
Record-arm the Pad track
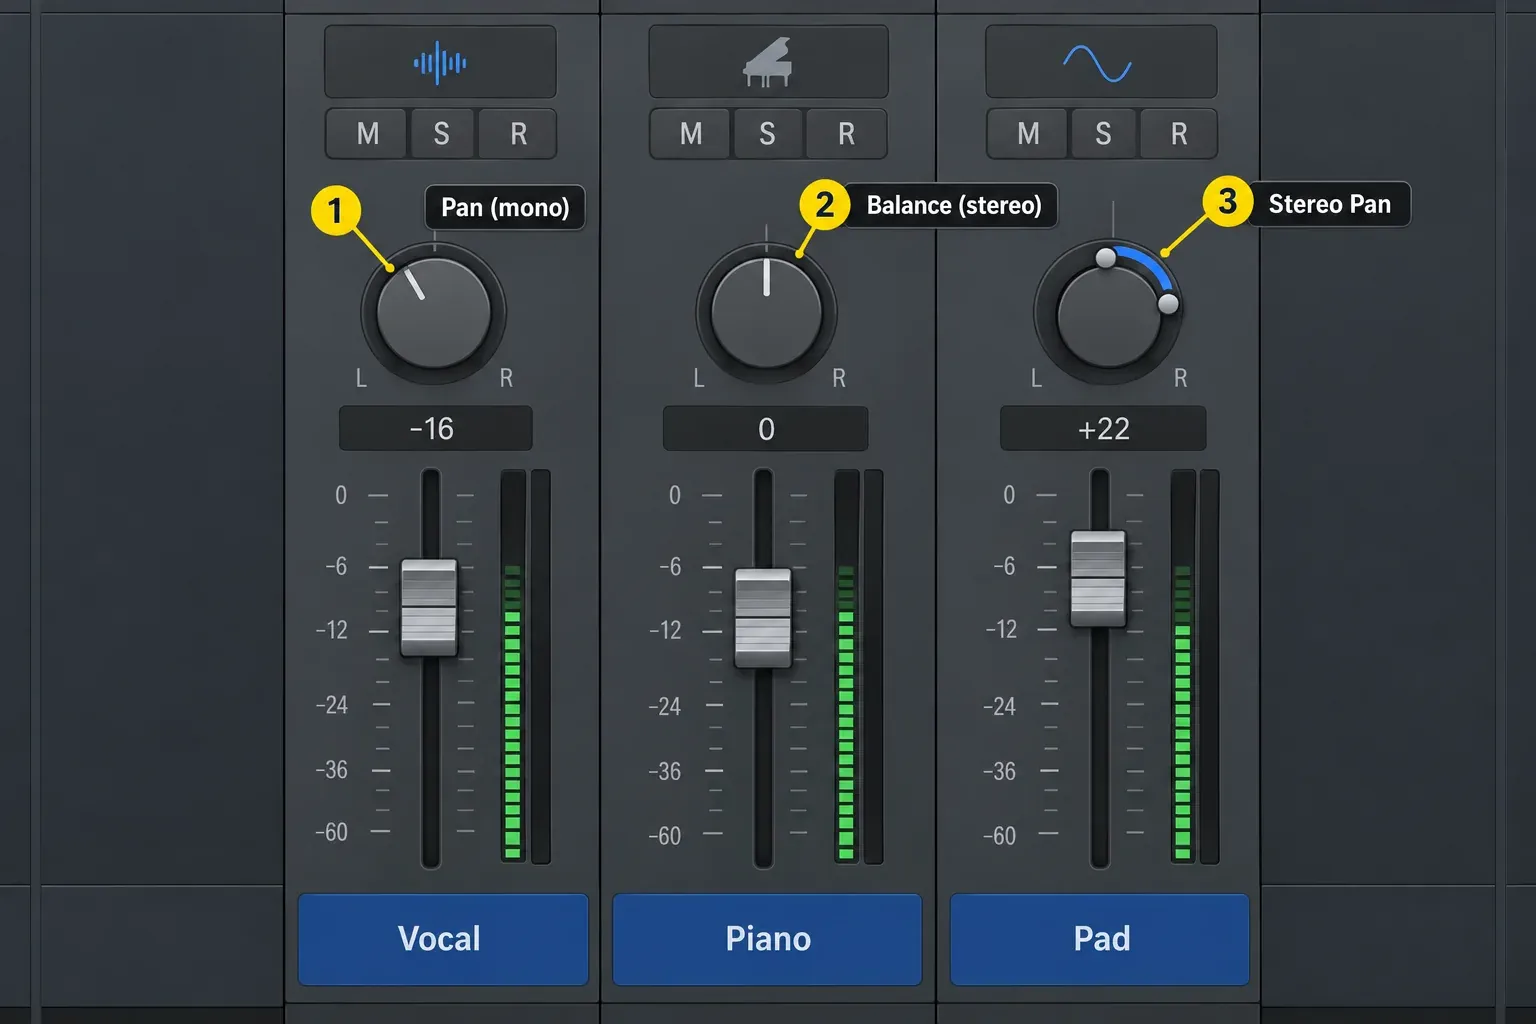click(1179, 134)
